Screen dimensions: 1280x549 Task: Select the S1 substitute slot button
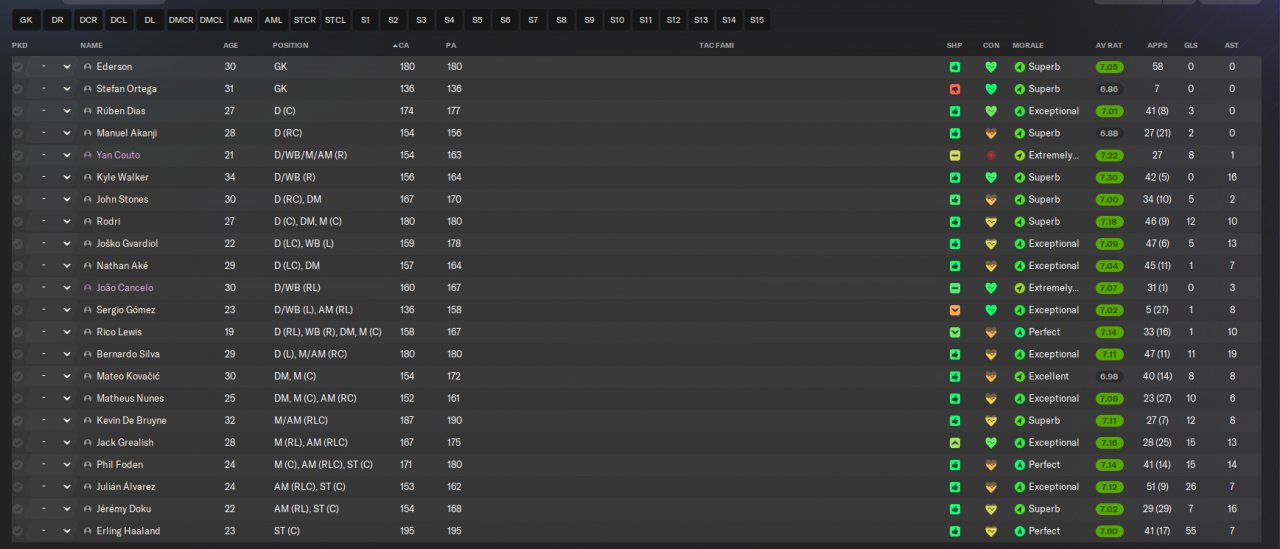365,20
